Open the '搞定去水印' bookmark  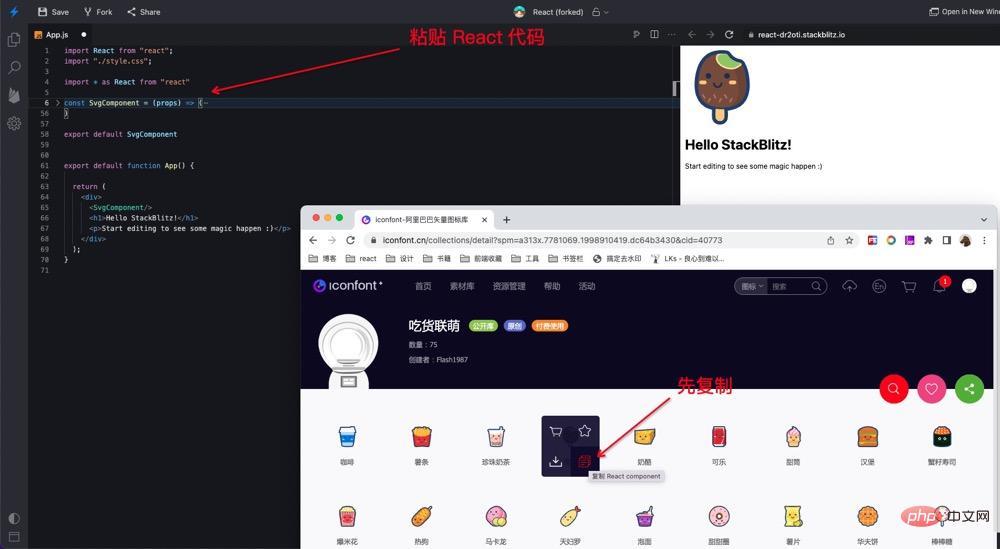[x=617, y=258]
